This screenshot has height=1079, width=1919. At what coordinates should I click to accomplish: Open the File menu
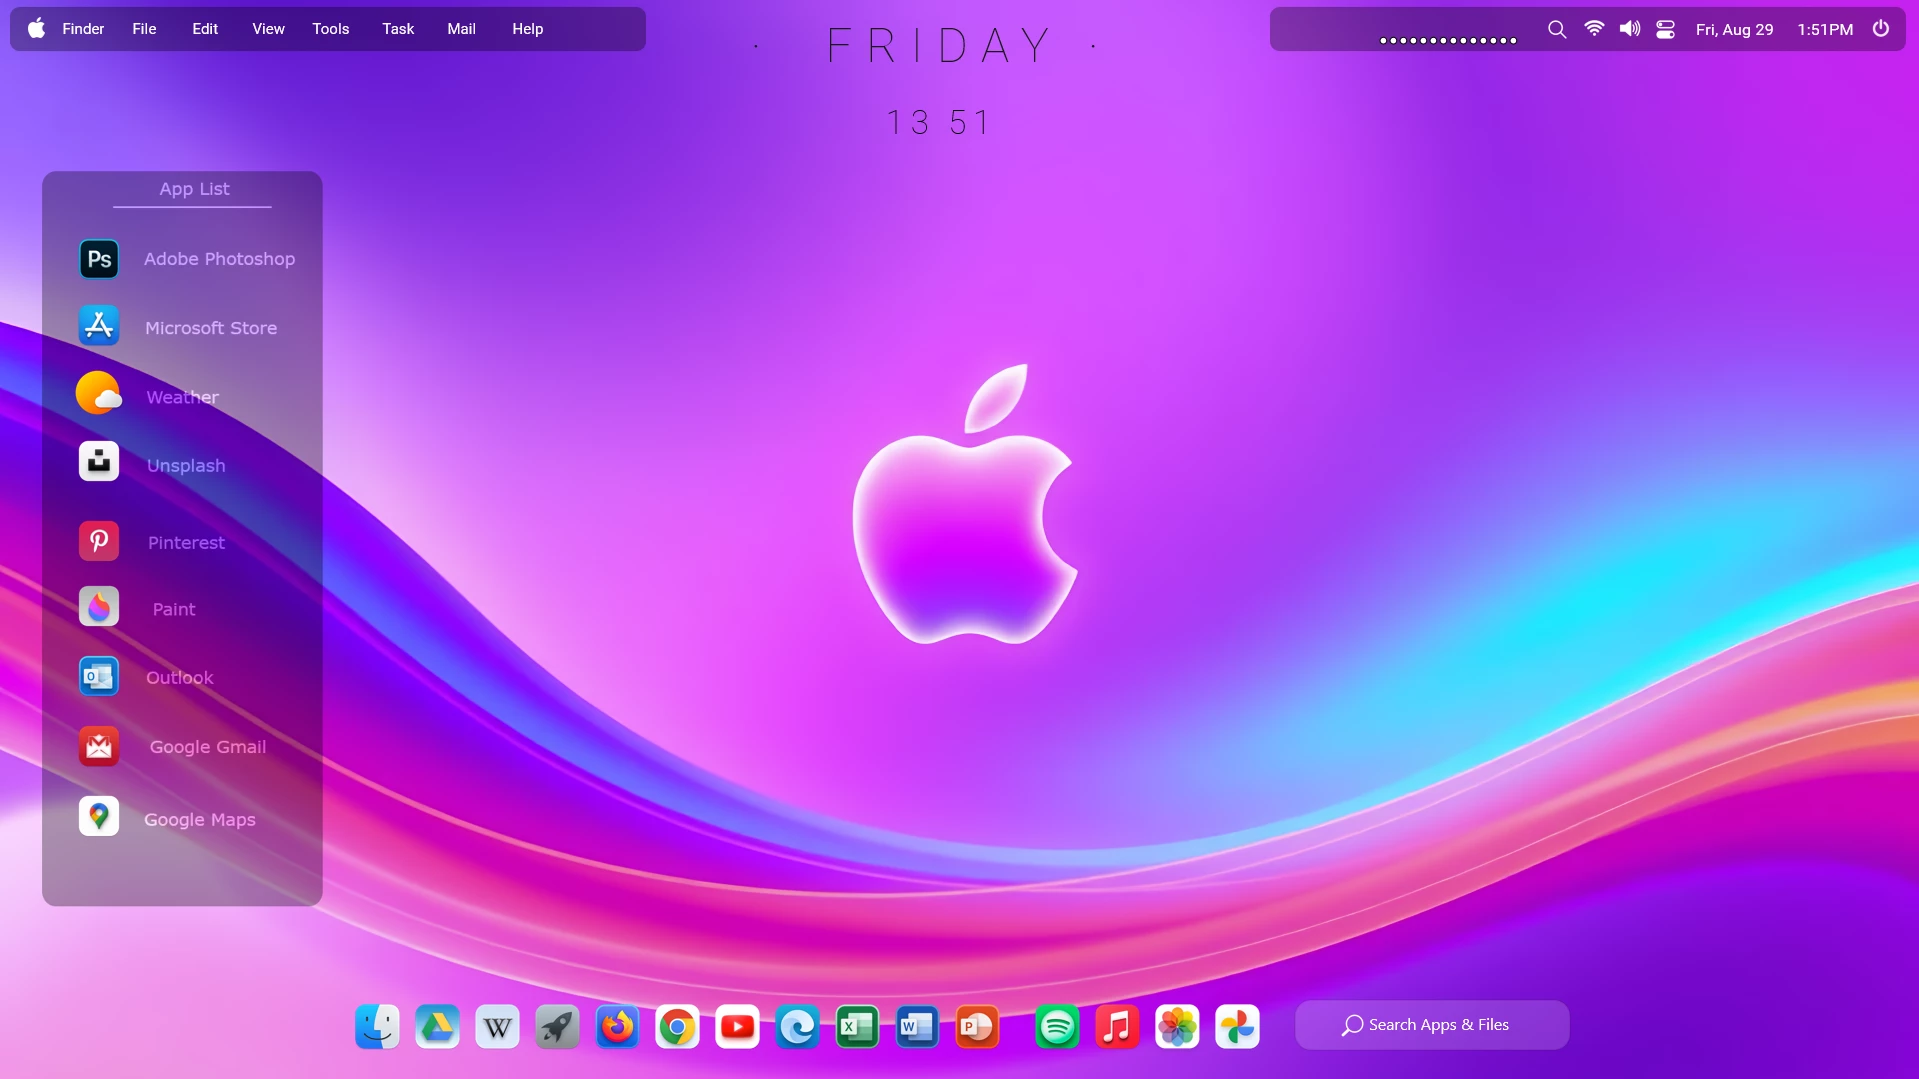point(144,29)
